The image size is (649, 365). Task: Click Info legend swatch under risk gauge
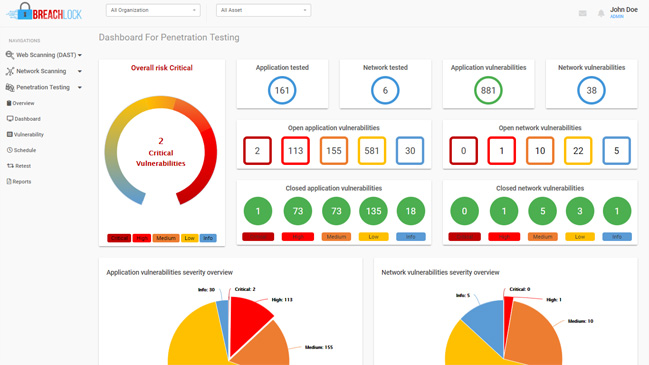pyautogui.click(x=208, y=238)
